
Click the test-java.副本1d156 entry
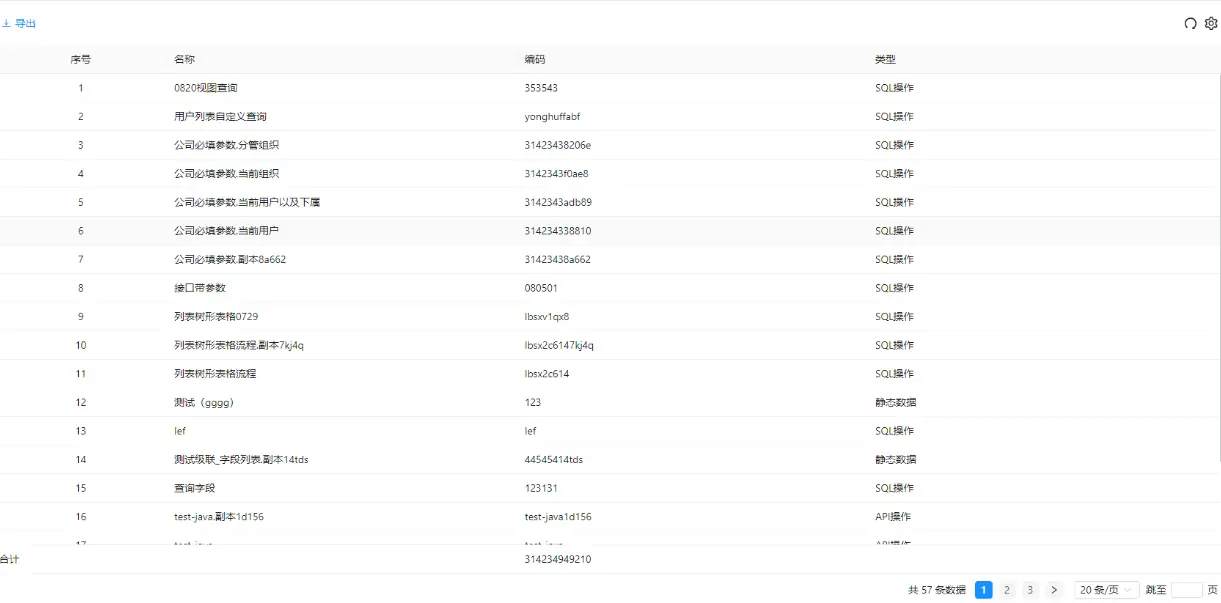point(219,517)
